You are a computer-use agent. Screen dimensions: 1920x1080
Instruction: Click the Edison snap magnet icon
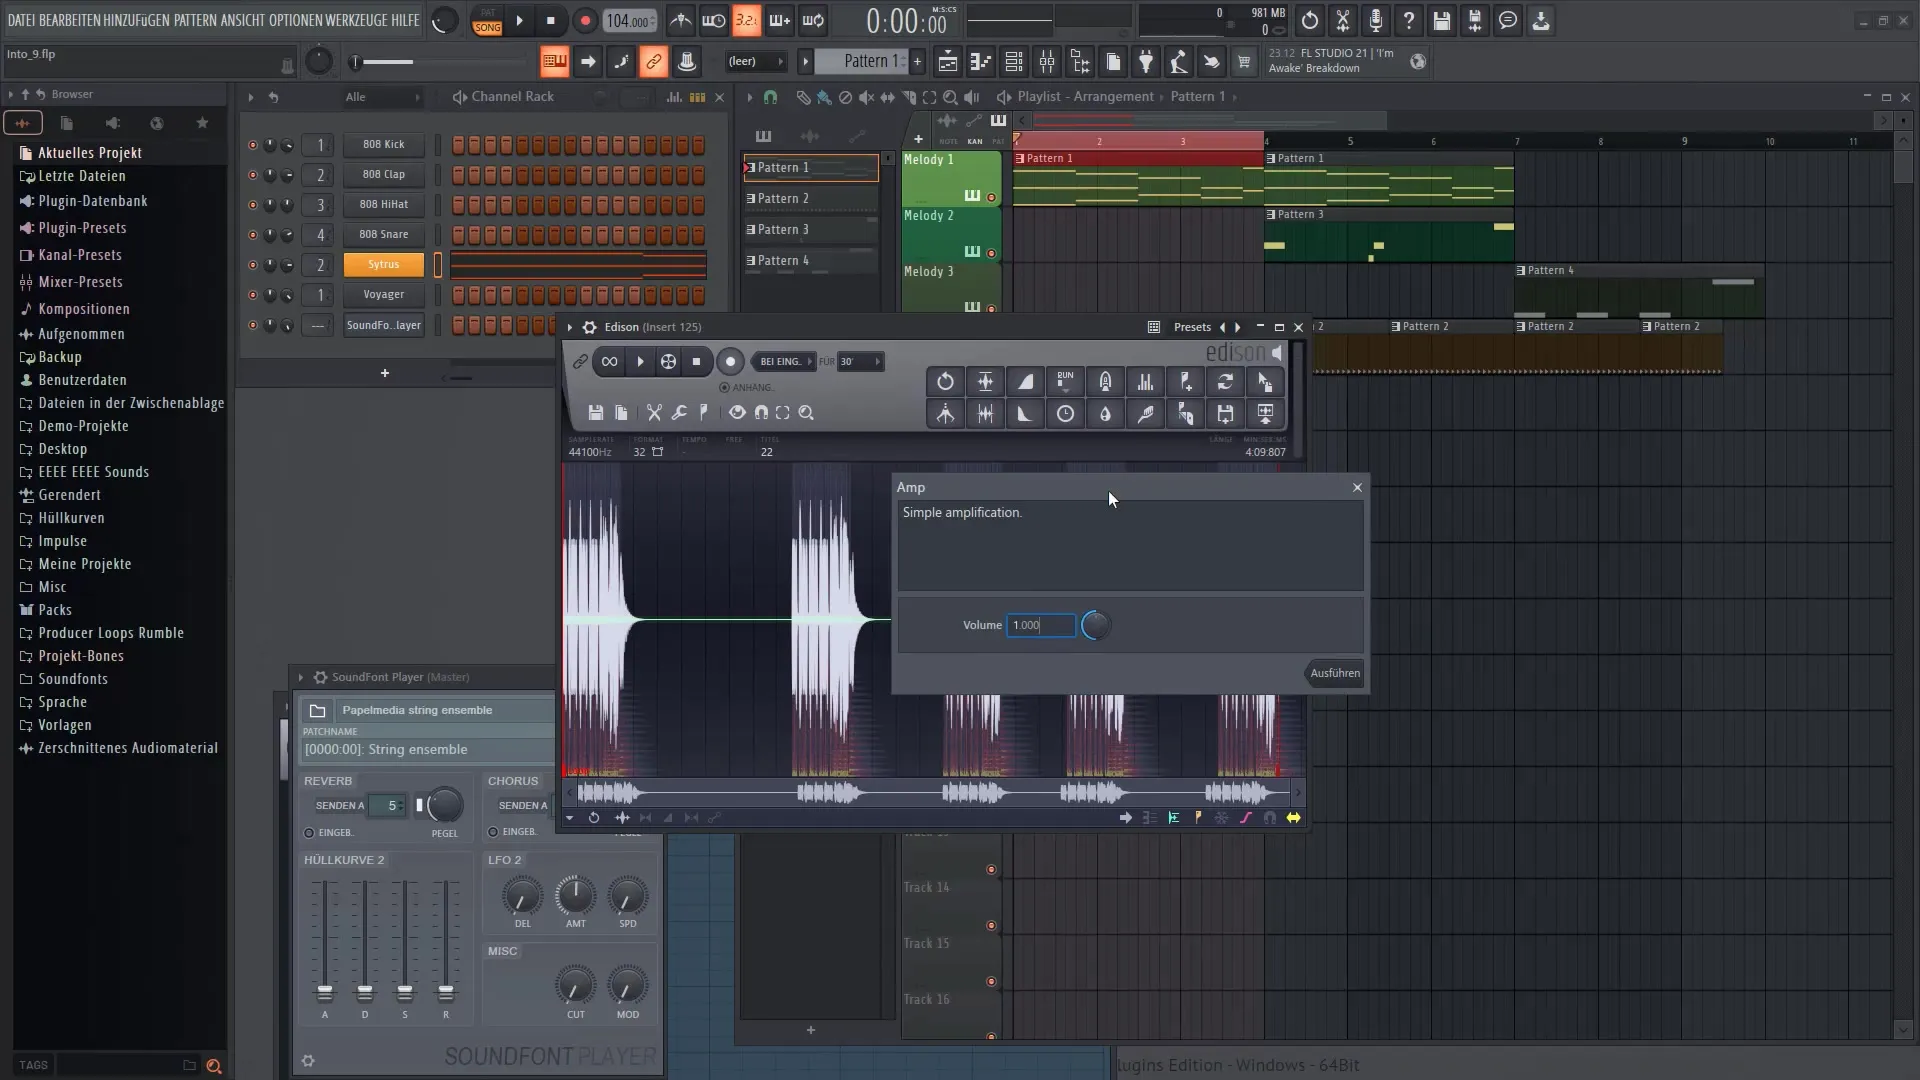pos(761,413)
